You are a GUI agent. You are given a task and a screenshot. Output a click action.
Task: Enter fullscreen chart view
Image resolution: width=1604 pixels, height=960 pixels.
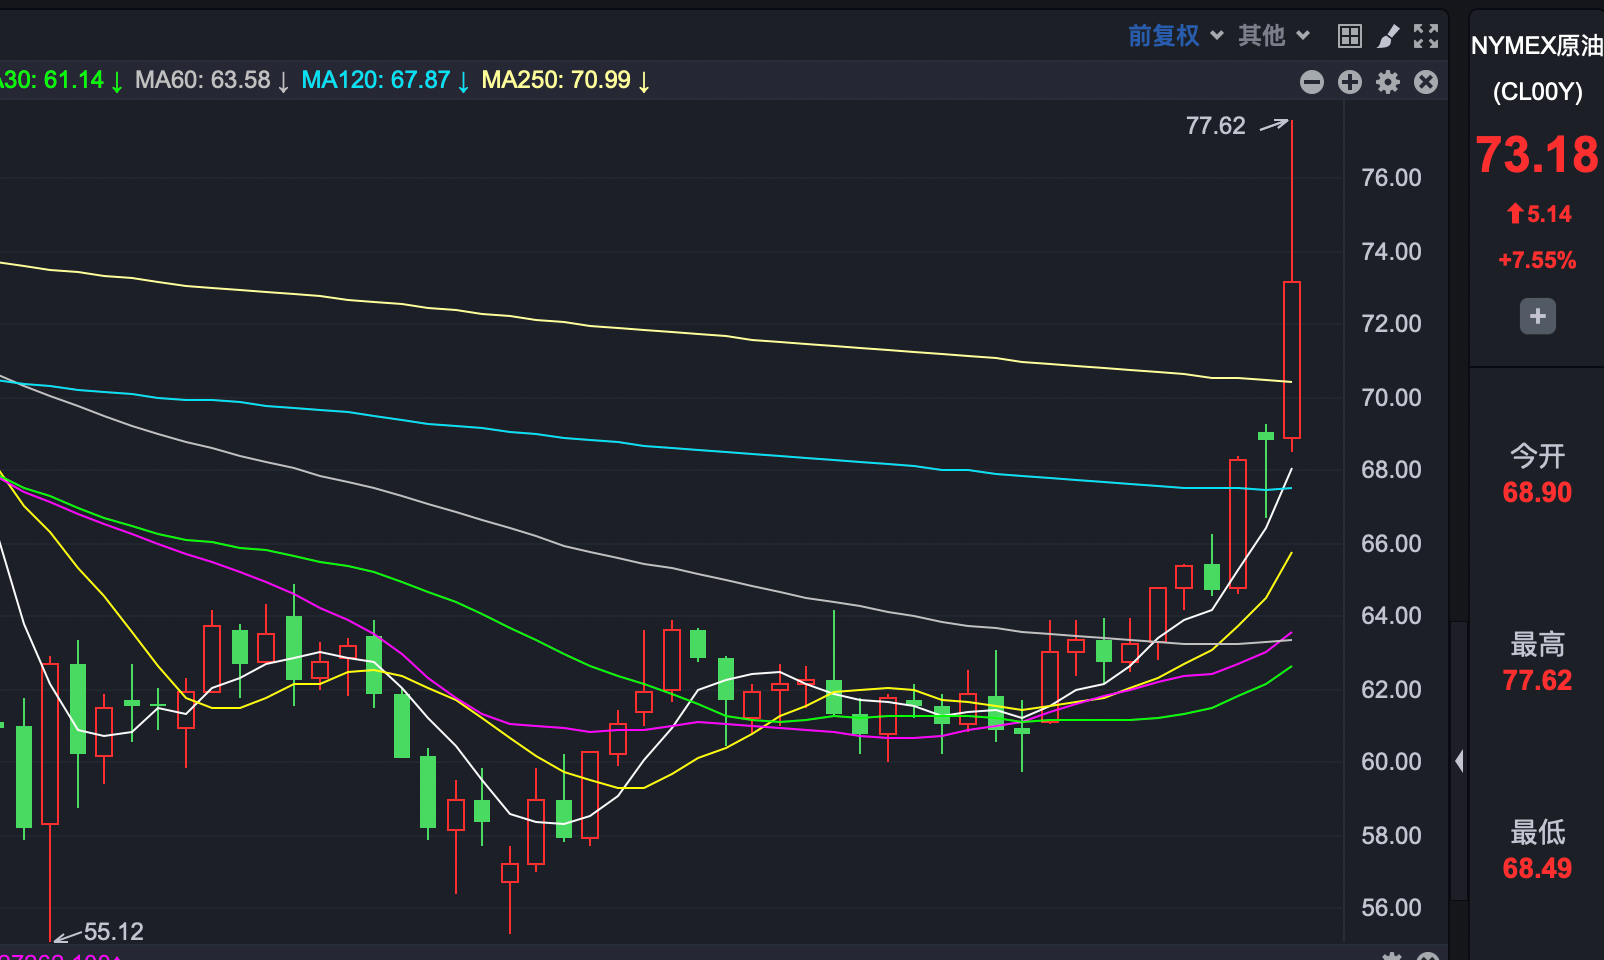click(1426, 37)
